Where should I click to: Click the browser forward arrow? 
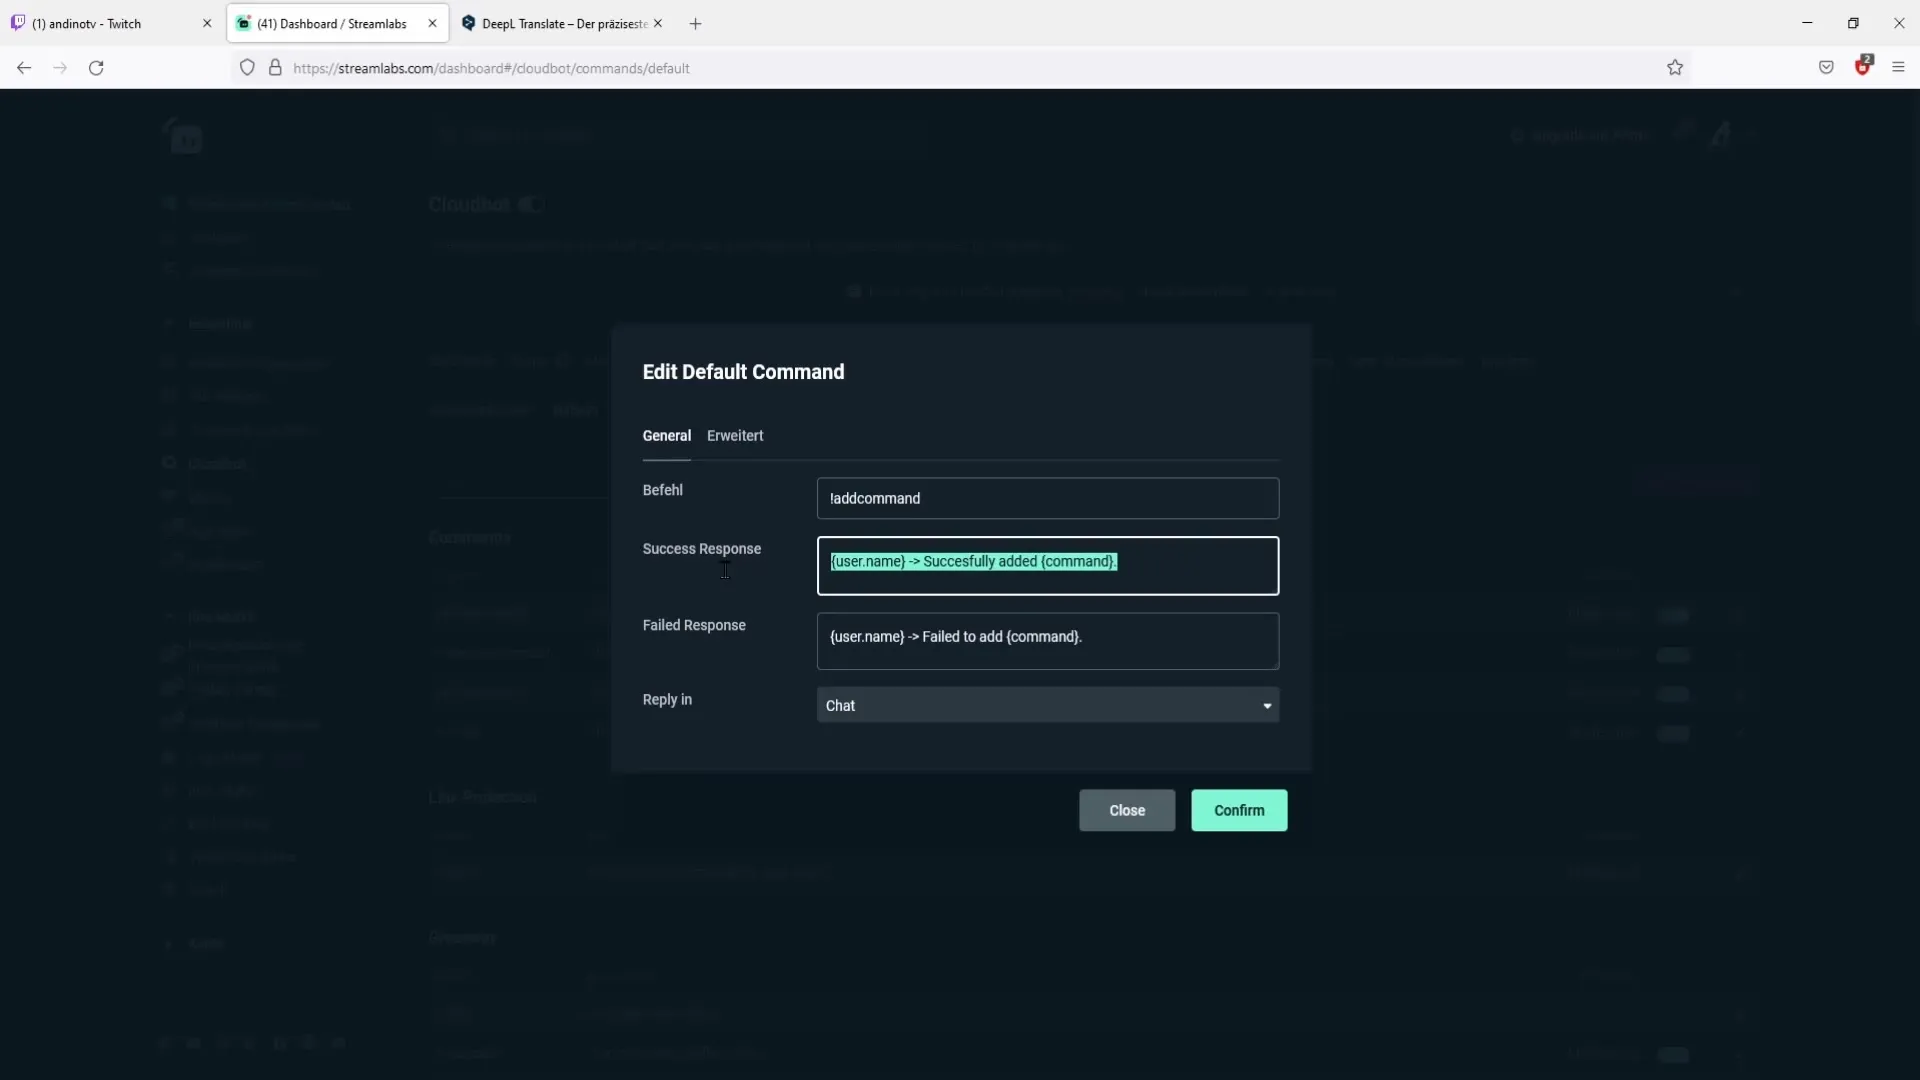pos(60,68)
